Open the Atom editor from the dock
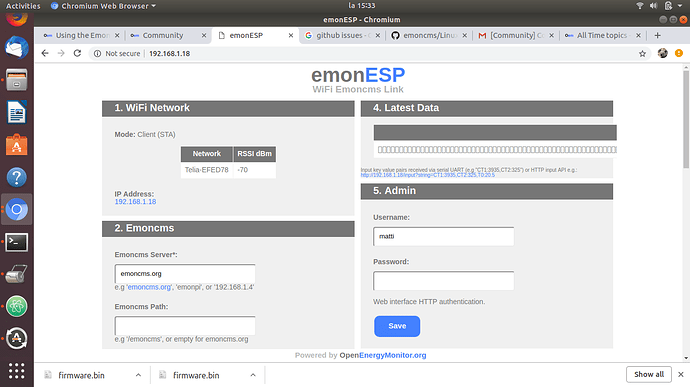This screenshot has width=690, height=387. 17,306
